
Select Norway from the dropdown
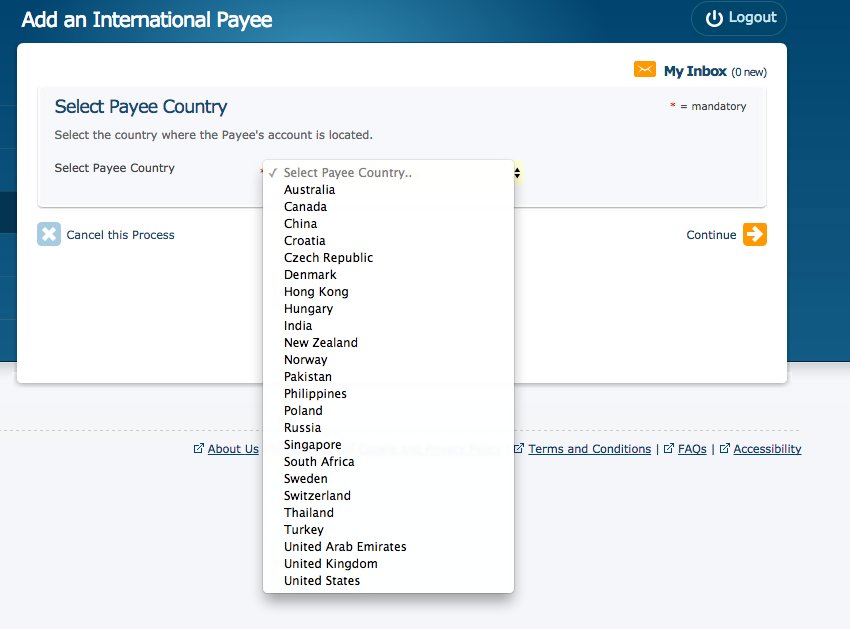(x=388, y=360)
